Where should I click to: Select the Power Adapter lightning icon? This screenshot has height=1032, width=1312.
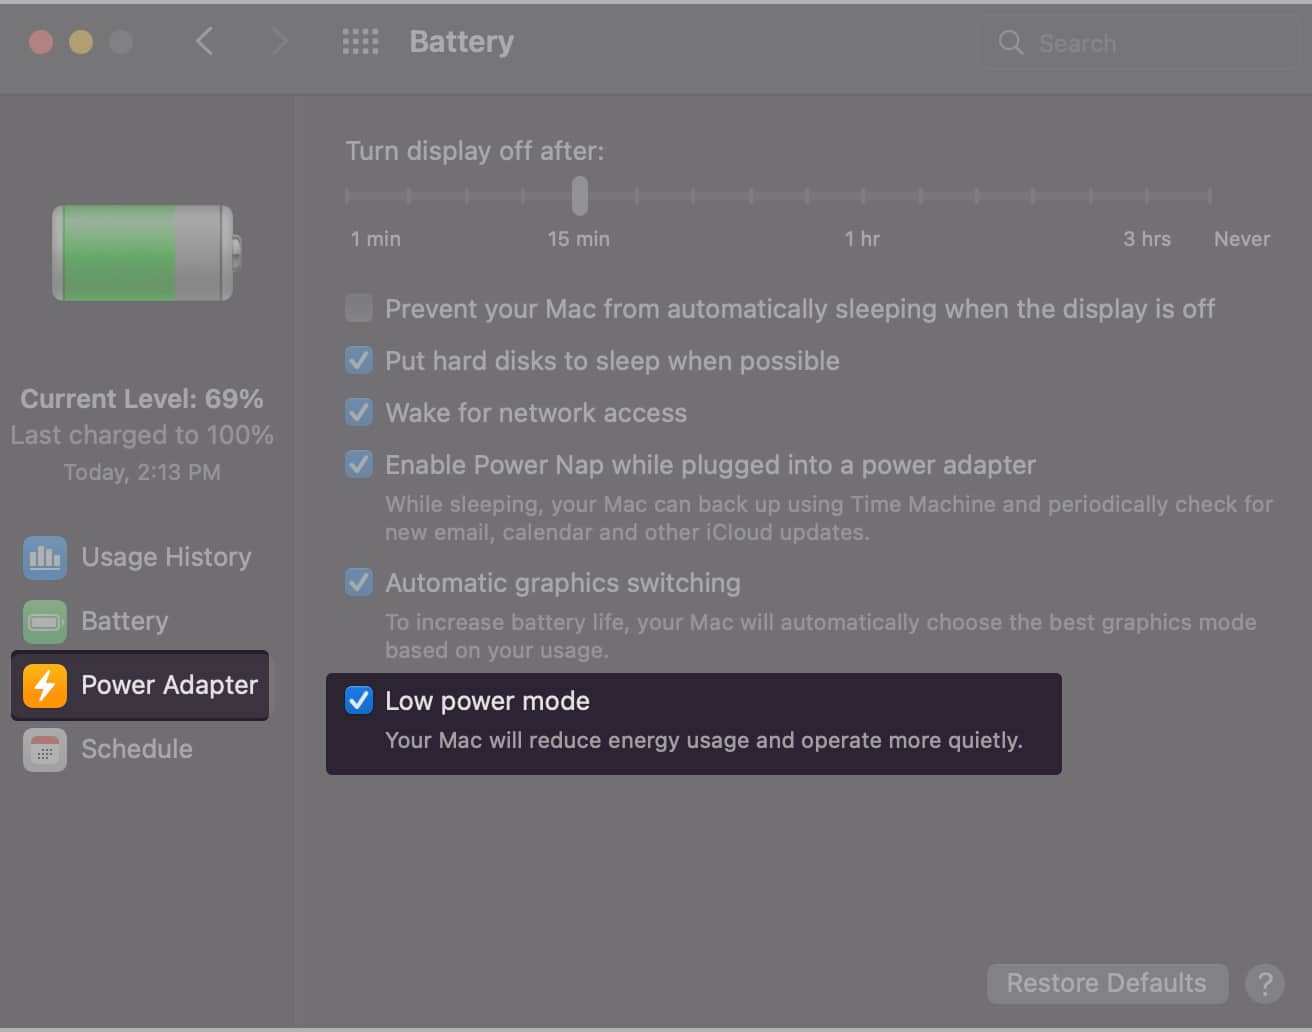[x=44, y=686]
